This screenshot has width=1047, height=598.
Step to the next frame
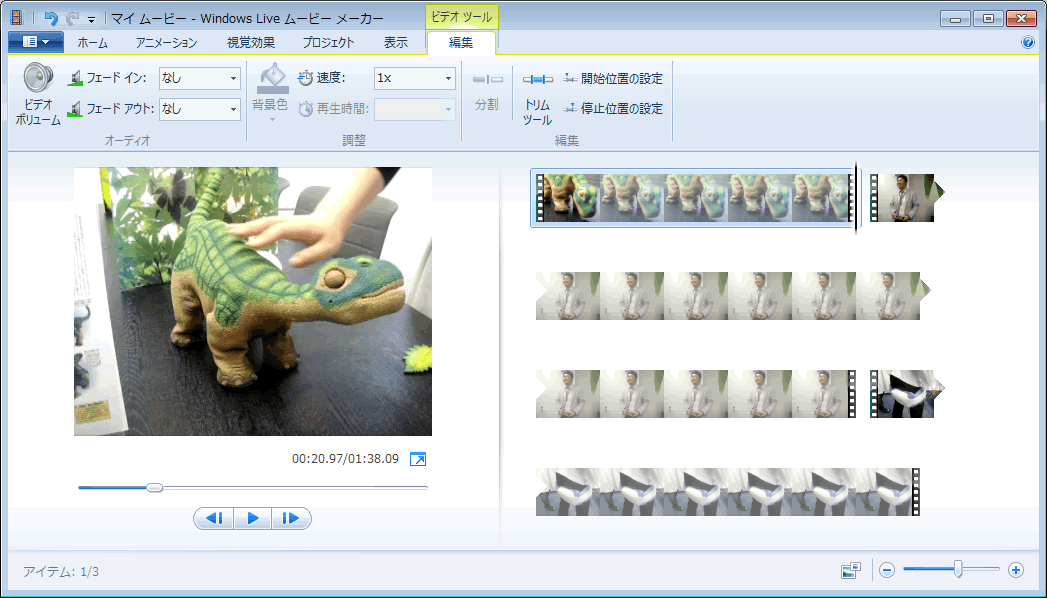click(x=291, y=518)
